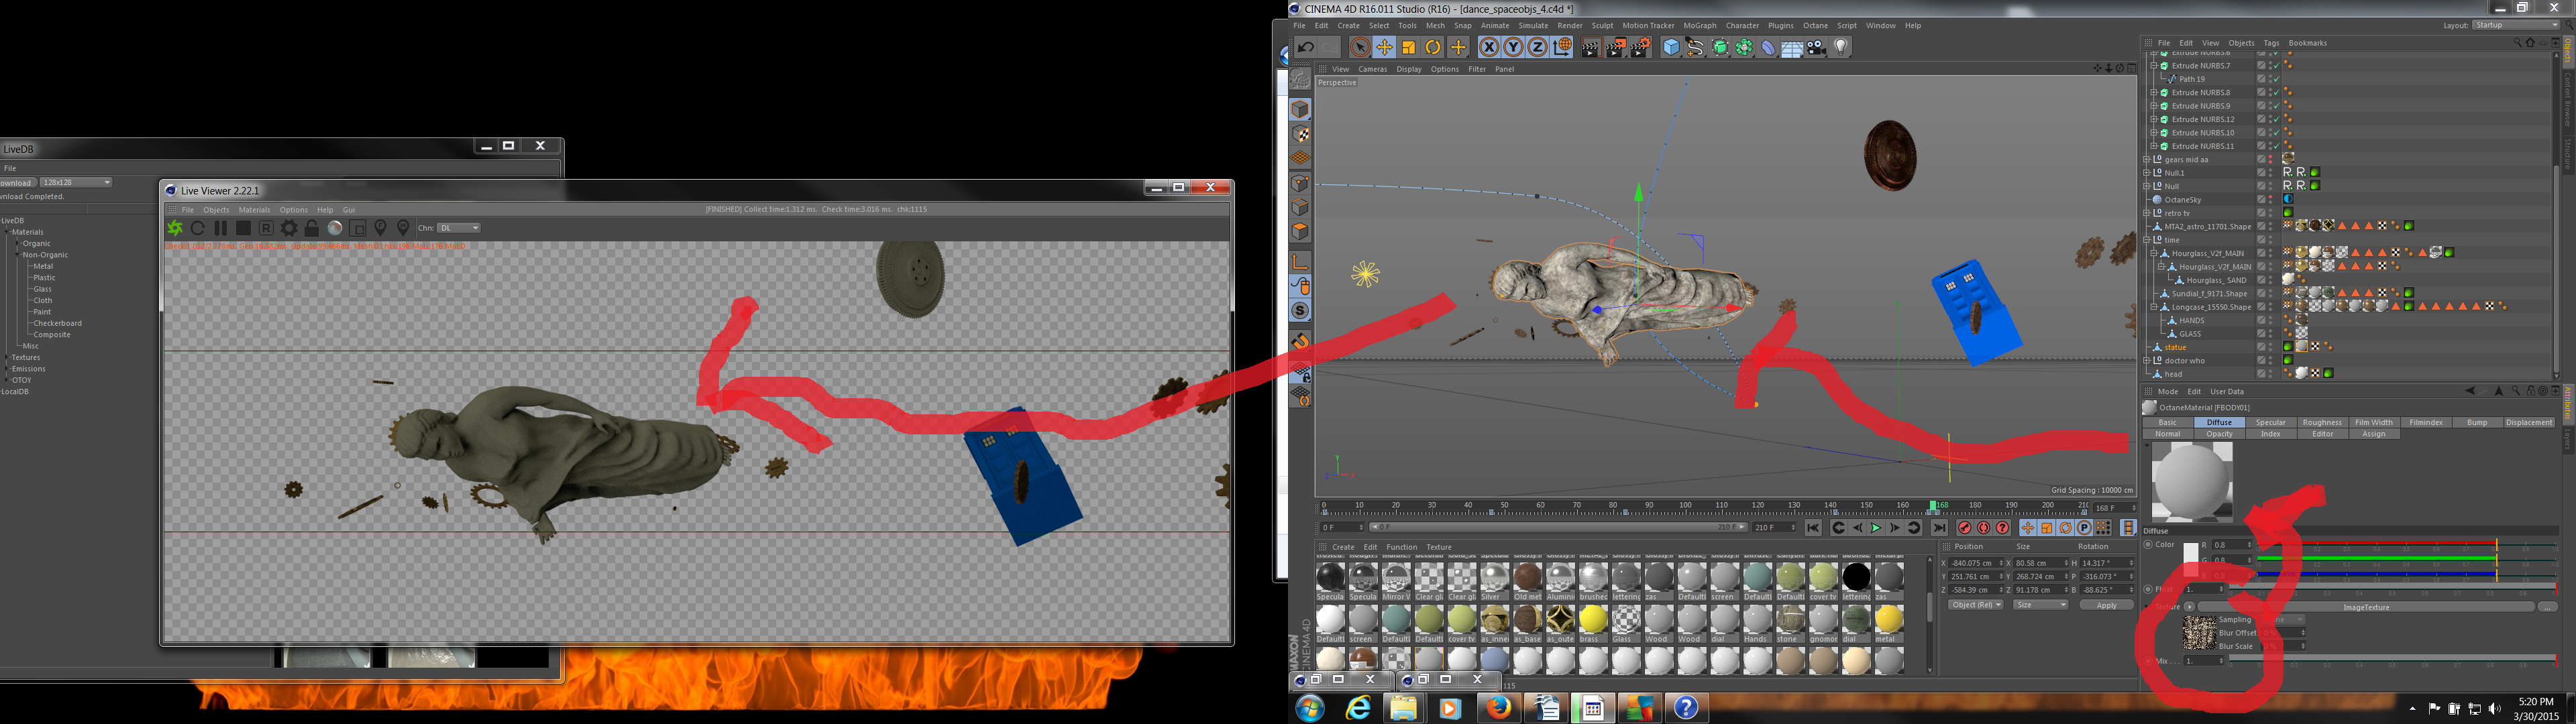
Task: Switch to the Specular material tab
Action: coord(2270,423)
